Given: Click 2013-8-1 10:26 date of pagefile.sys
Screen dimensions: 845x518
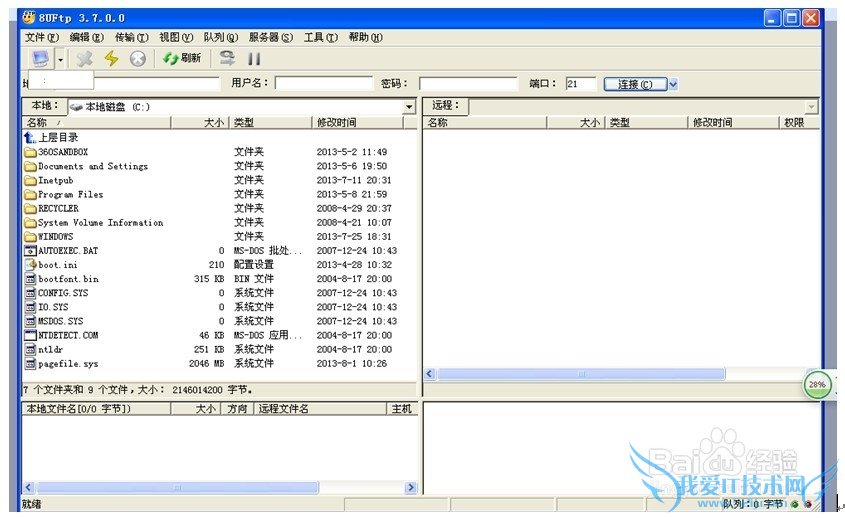Looking at the screenshot, I should (351, 363).
